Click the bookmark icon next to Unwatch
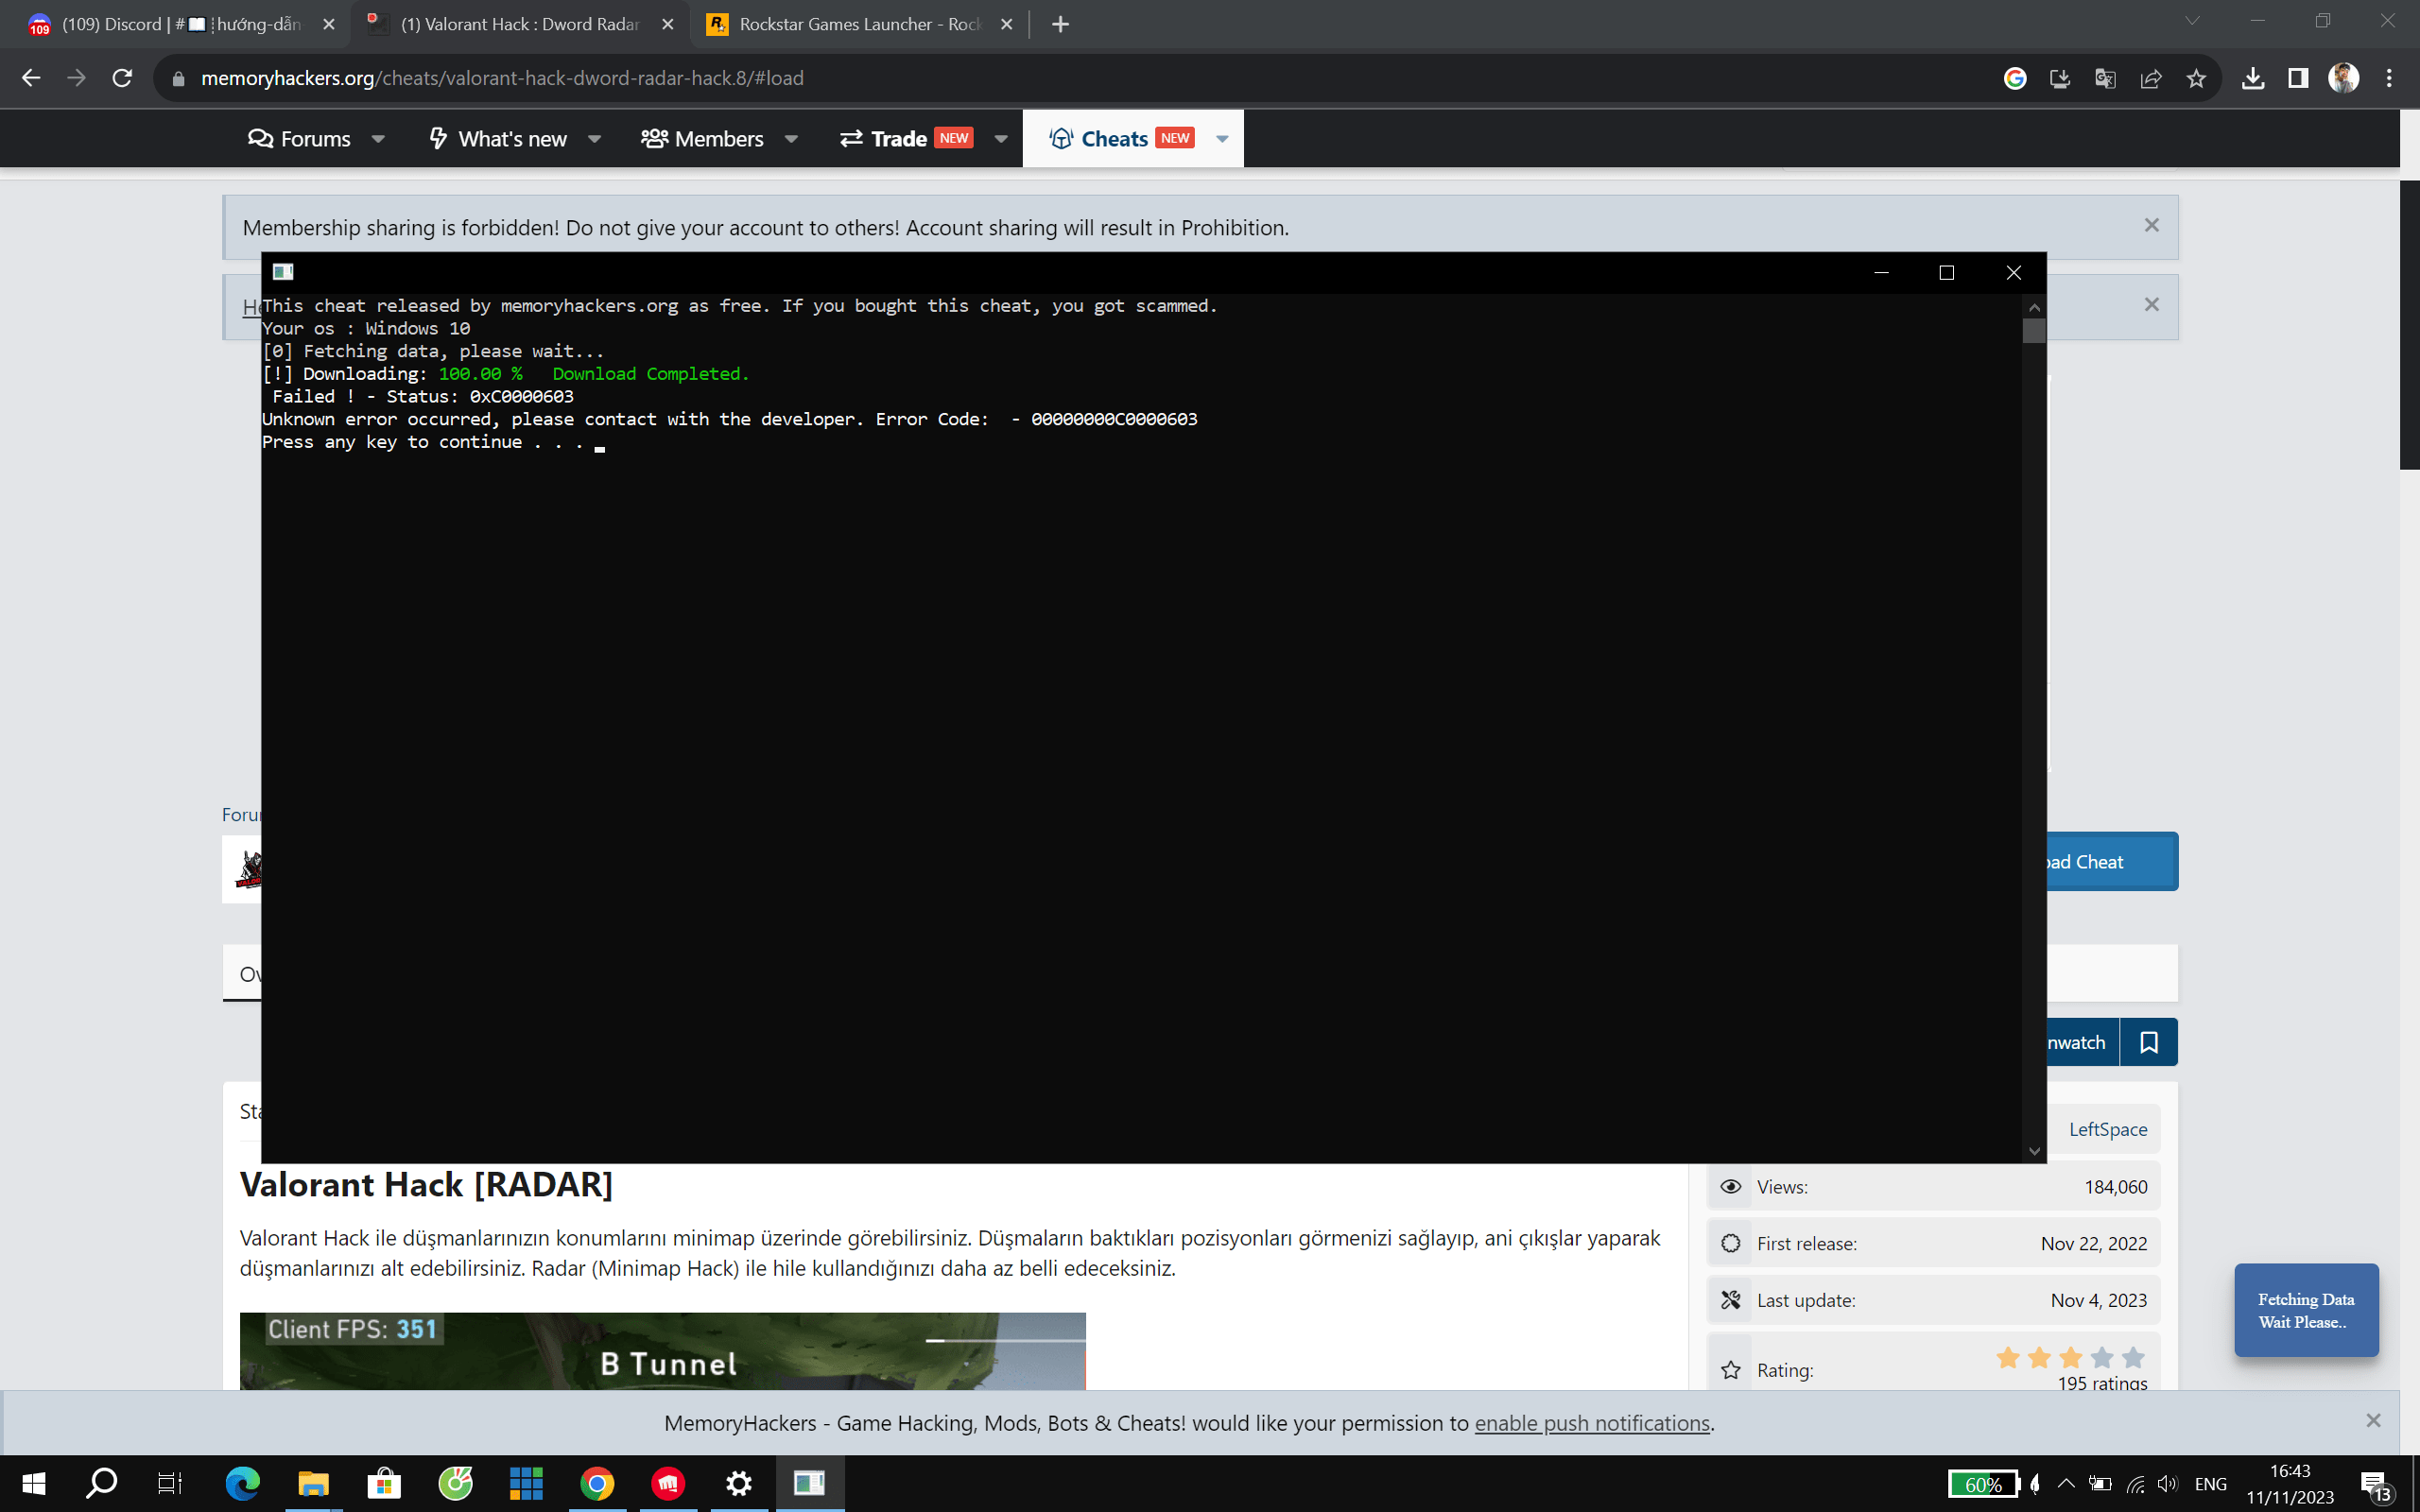 [x=2149, y=1042]
